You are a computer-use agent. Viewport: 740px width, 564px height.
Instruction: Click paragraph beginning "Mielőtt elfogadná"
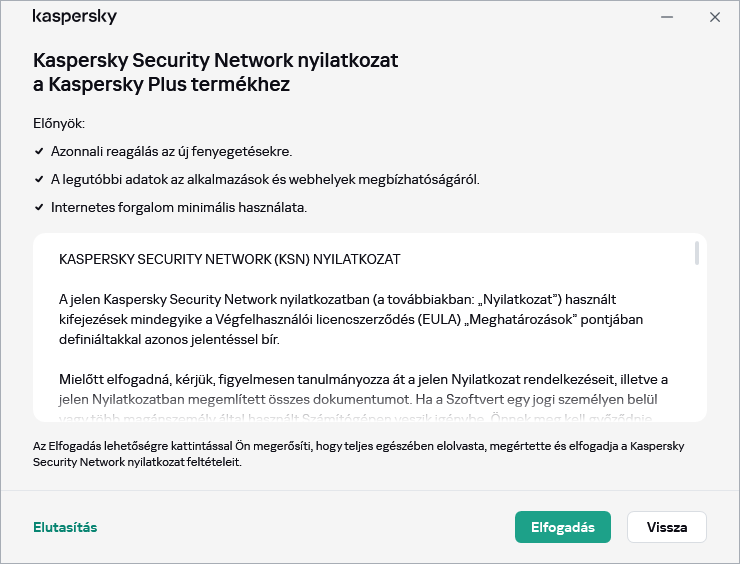tap(360, 390)
